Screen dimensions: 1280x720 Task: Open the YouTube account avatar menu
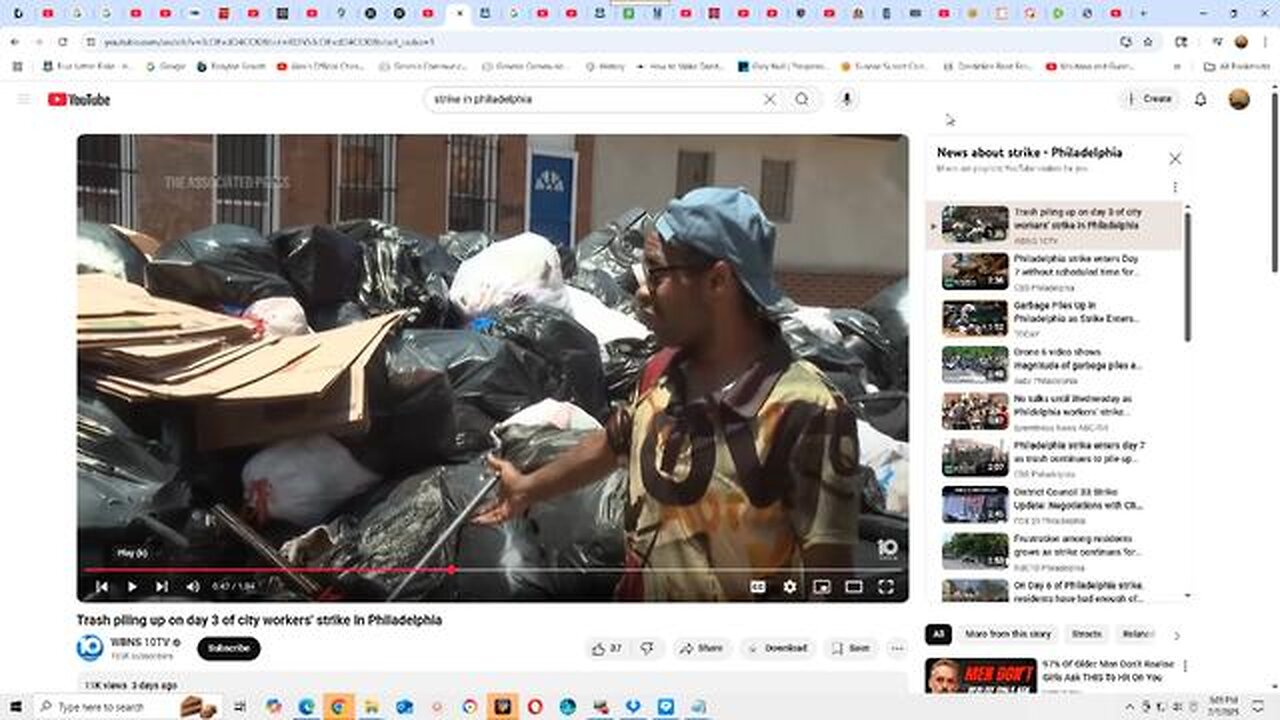1239,99
